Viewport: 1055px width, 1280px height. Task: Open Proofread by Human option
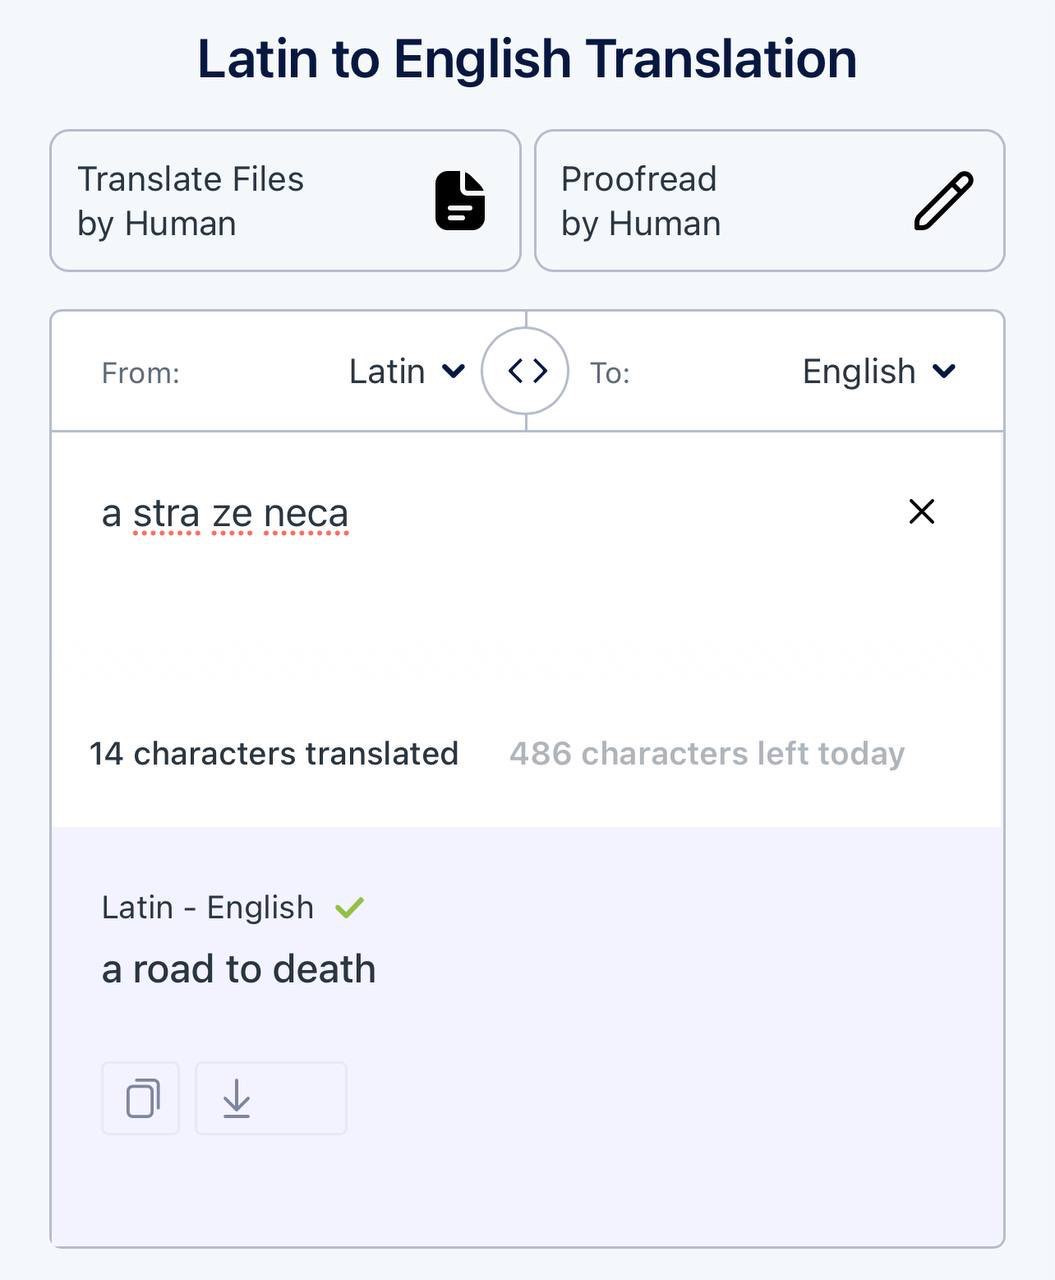pos(769,200)
